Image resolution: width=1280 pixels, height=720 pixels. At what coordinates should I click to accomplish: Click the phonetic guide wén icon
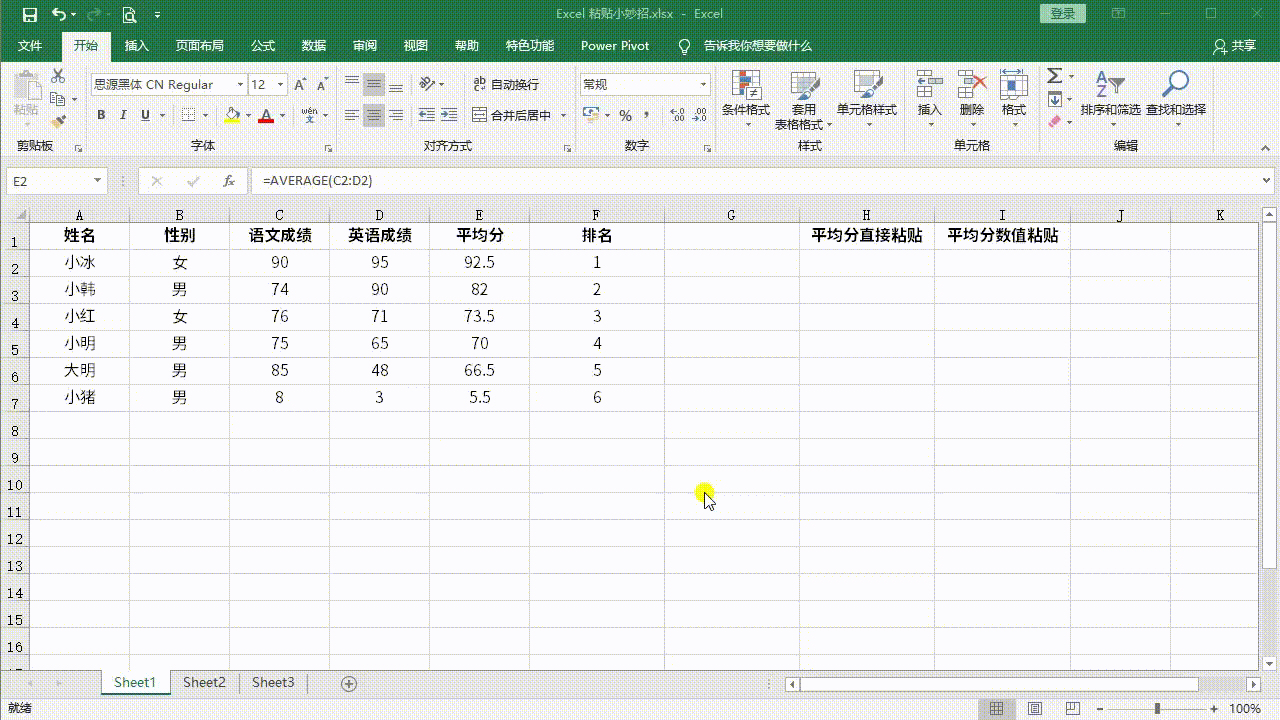coord(309,115)
